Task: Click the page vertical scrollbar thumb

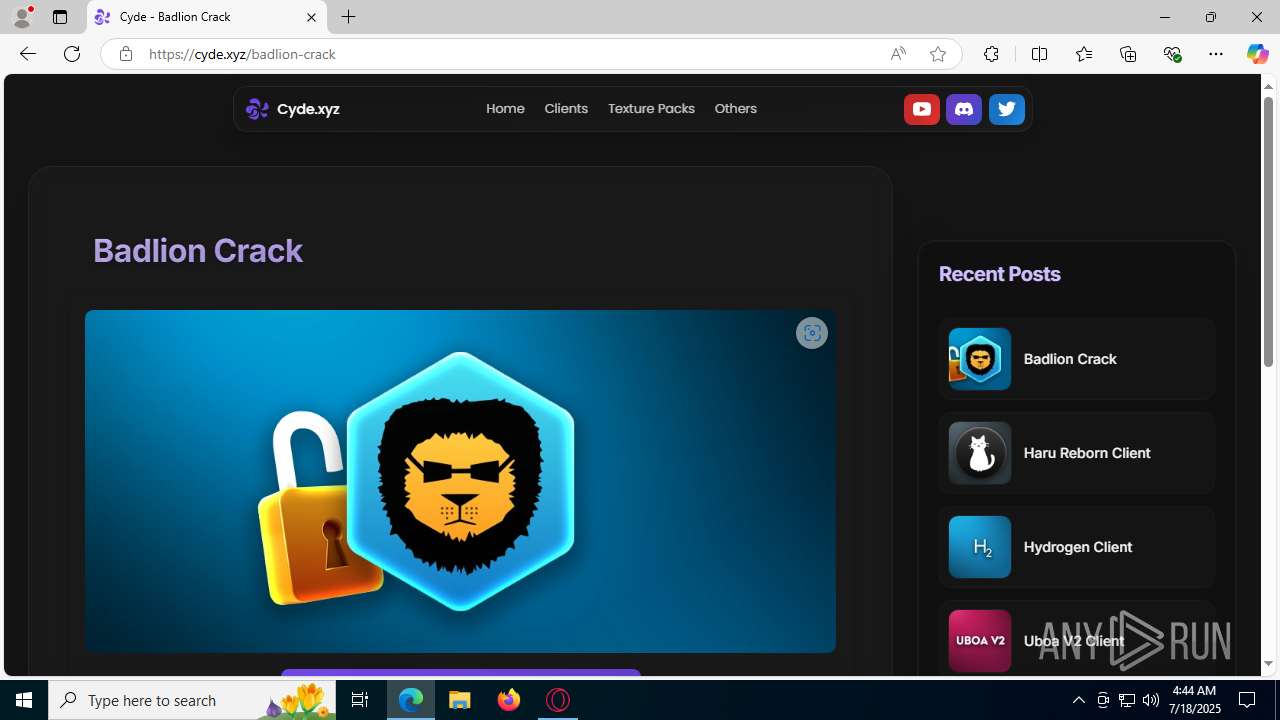Action: click(x=1268, y=232)
